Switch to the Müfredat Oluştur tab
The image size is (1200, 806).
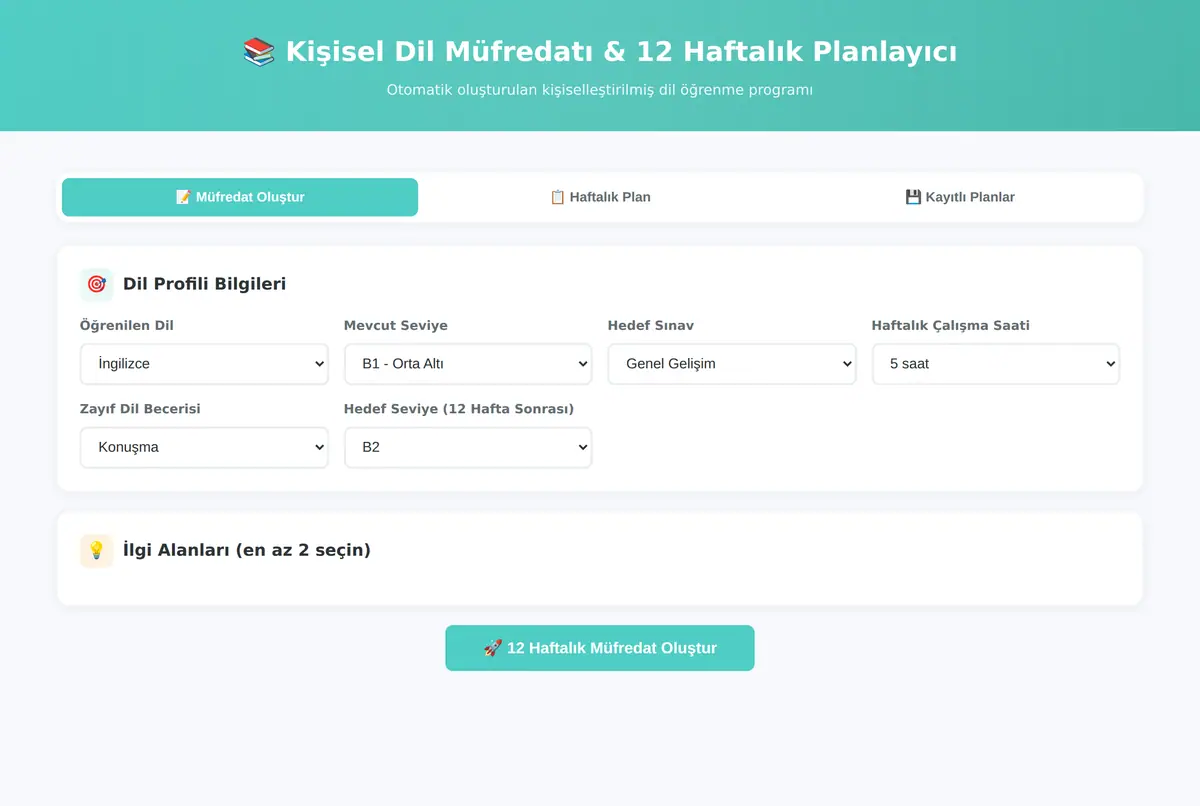pyautogui.click(x=240, y=197)
